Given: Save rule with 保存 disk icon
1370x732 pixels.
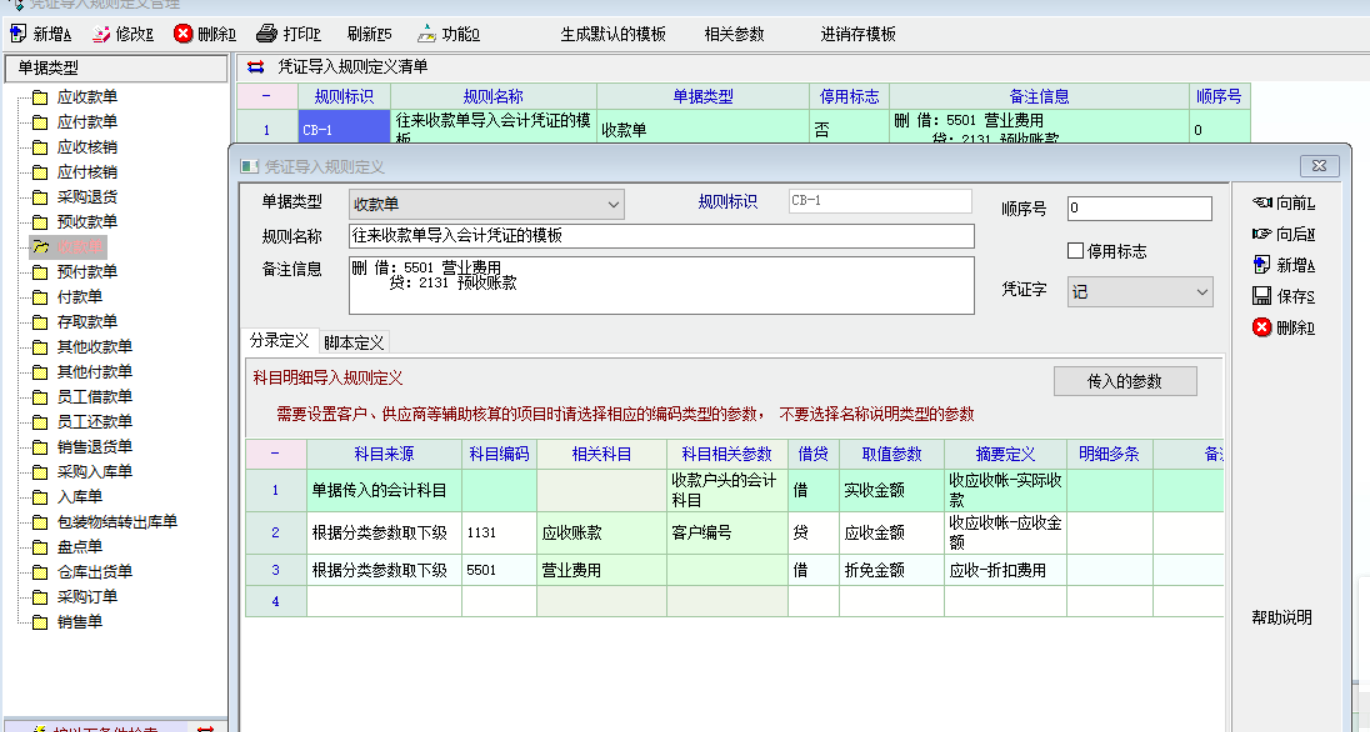Looking at the screenshot, I should [1262, 296].
